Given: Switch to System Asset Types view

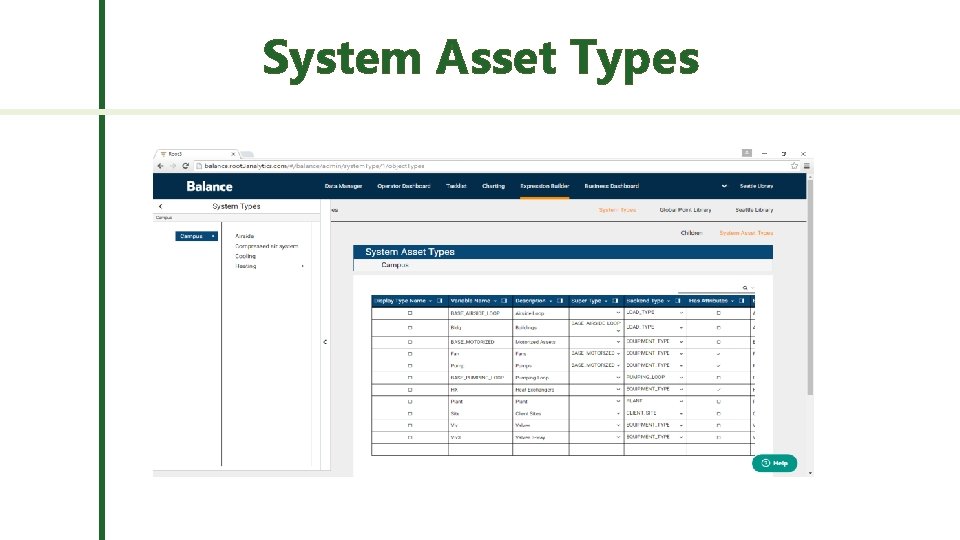Looking at the screenshot, I should point(746,233).
